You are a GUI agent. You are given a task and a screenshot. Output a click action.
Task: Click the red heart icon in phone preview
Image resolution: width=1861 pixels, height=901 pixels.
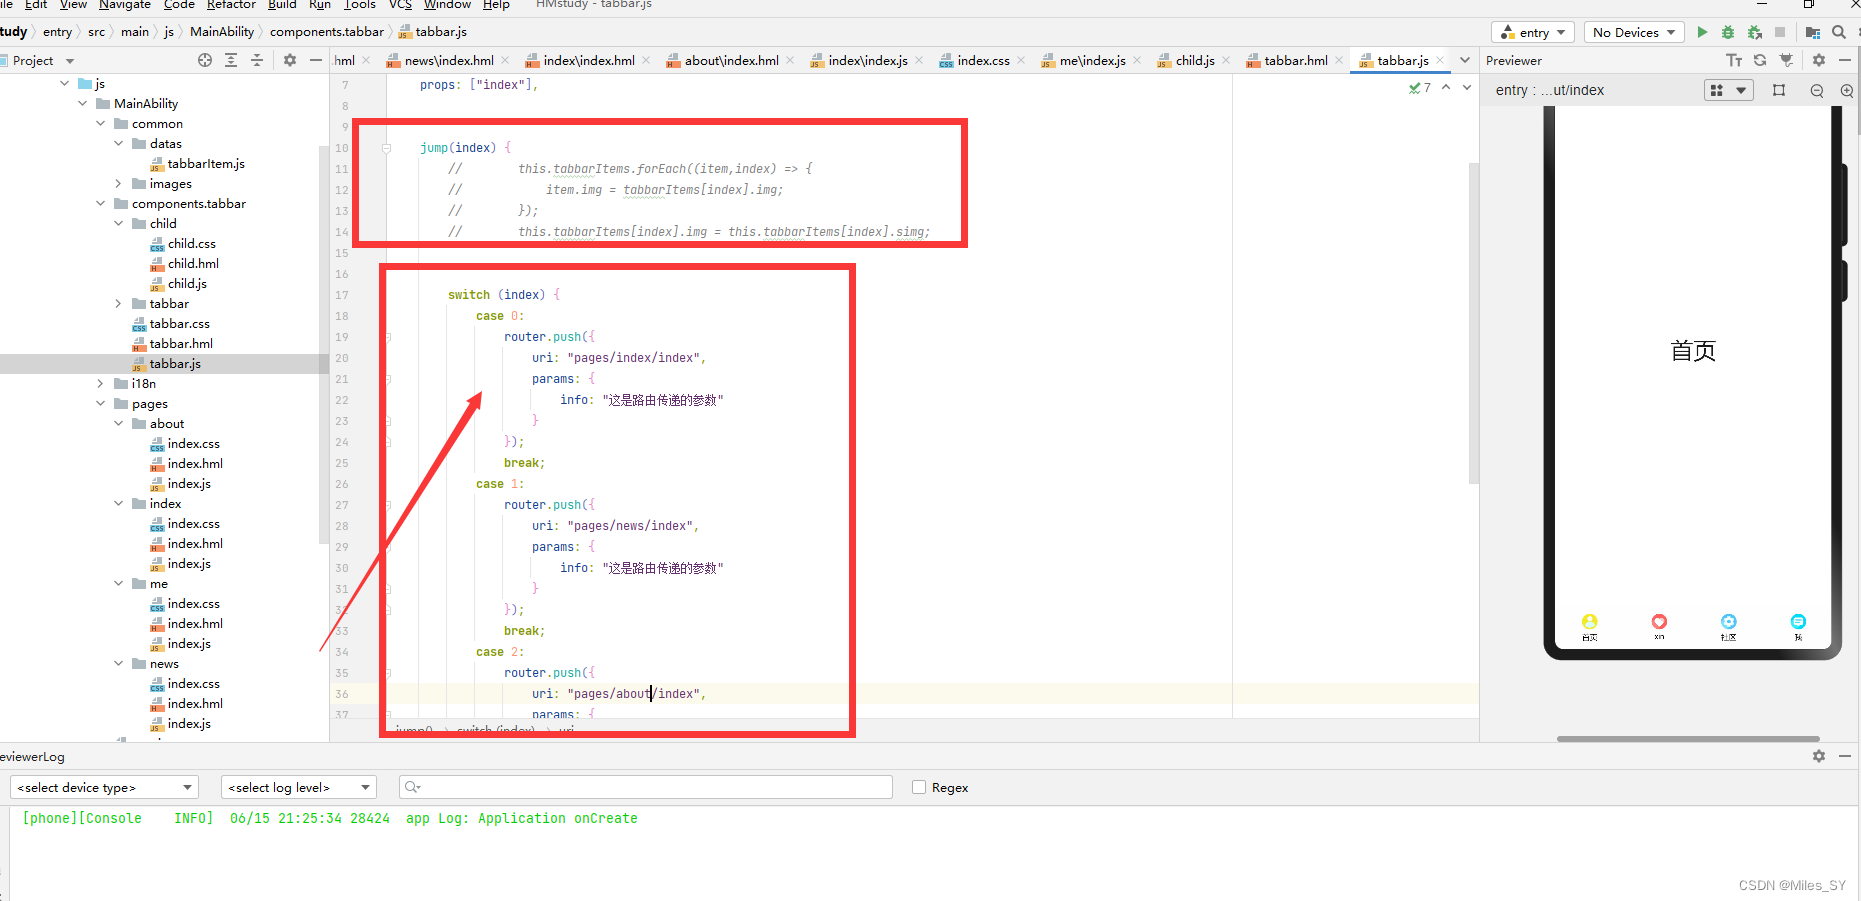click(x=1659, y=622)
